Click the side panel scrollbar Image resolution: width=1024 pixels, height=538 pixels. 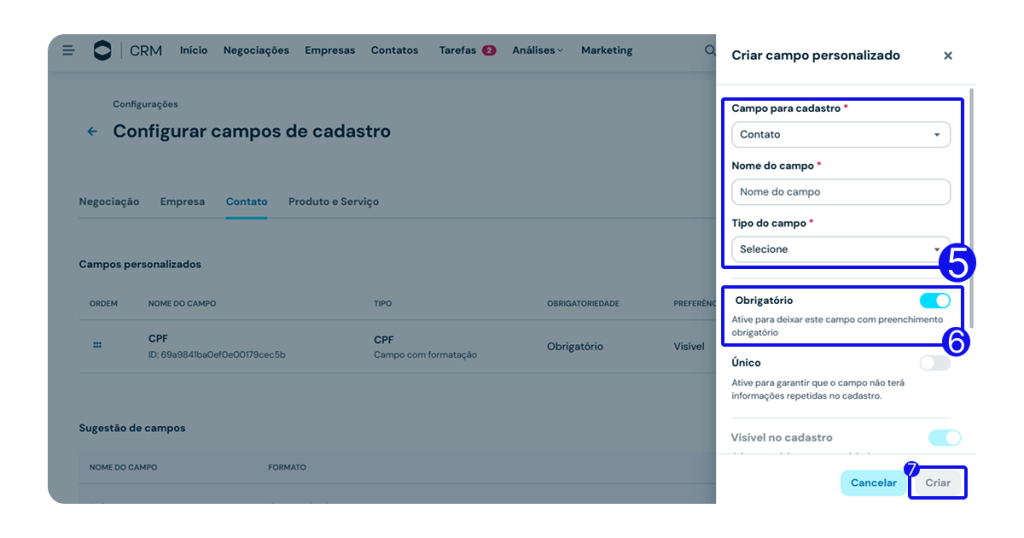[x=971, y=200]
